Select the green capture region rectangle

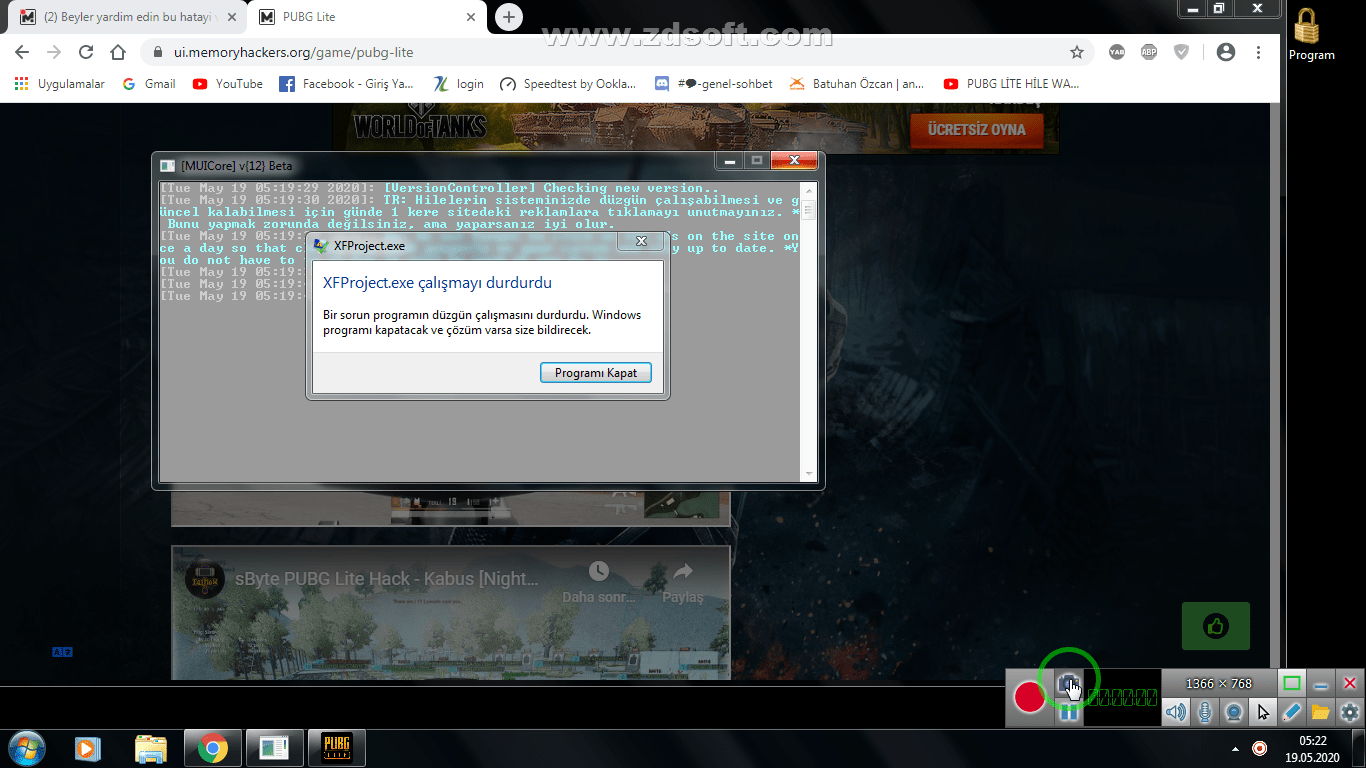pos(1292,684)
